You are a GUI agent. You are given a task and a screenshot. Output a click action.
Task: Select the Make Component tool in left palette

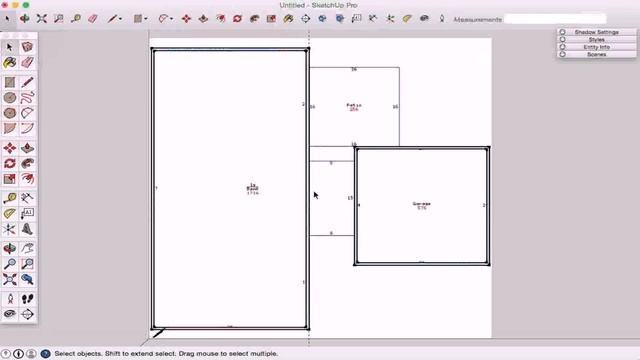27,47
